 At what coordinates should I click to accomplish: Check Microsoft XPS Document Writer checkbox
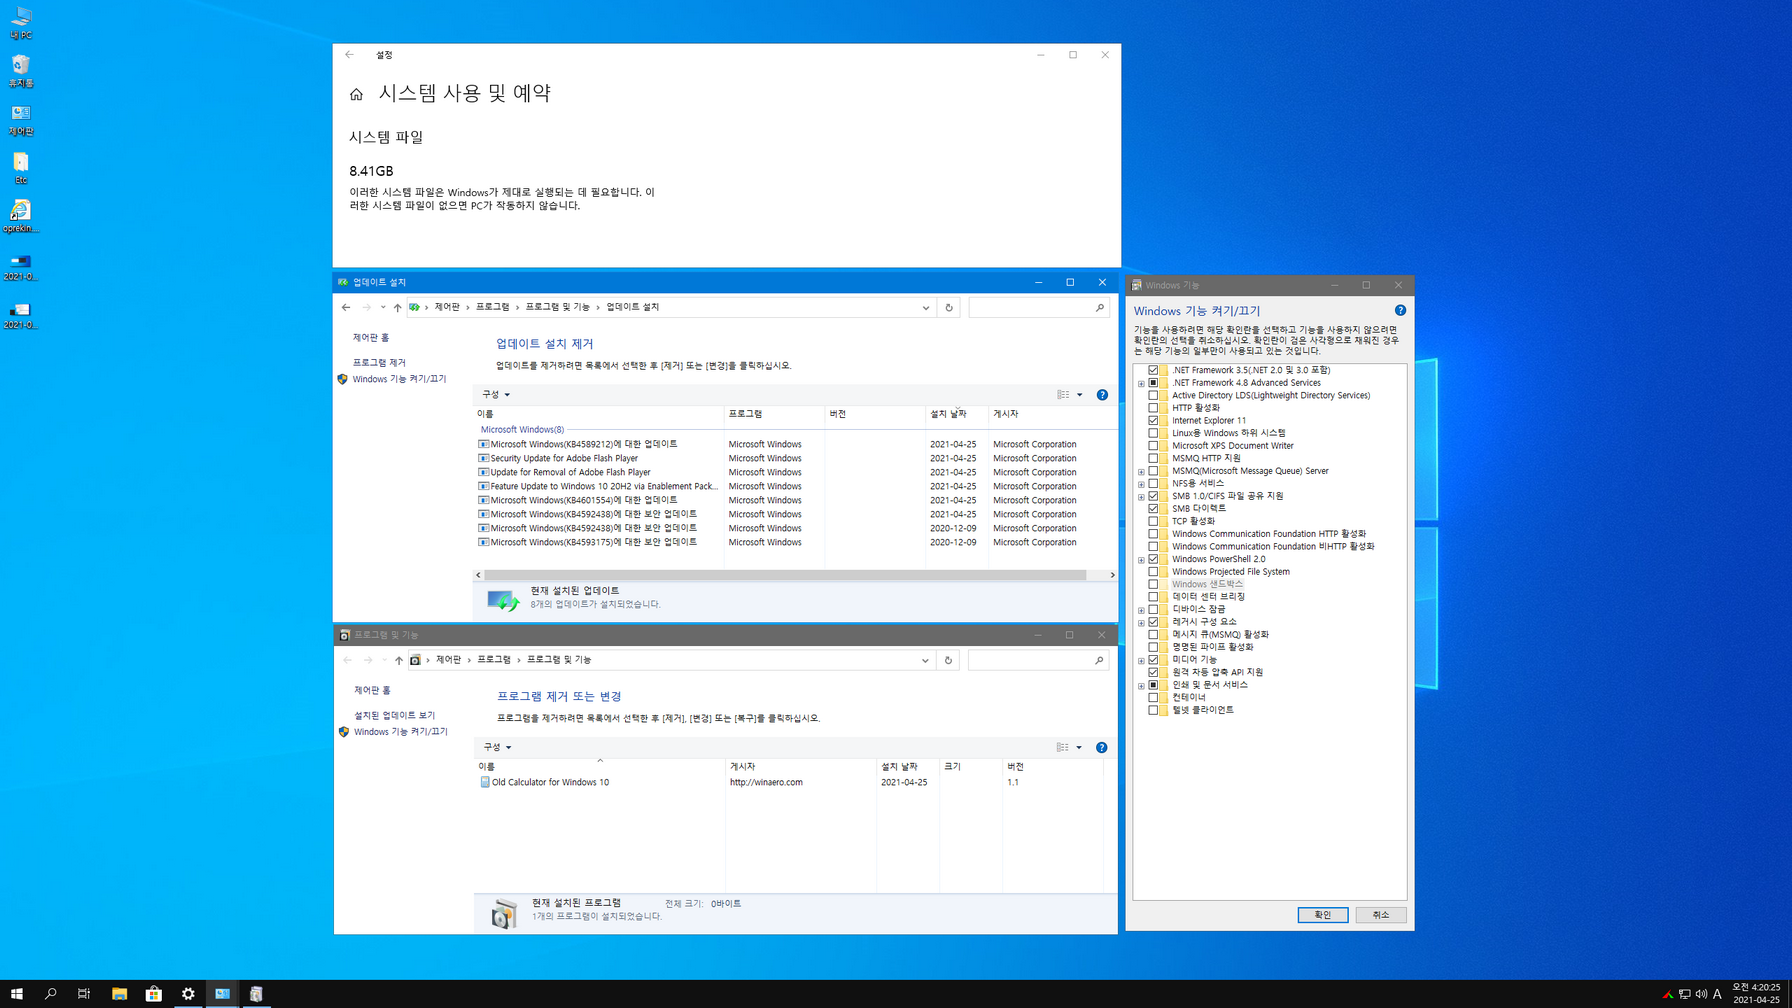1153,446
